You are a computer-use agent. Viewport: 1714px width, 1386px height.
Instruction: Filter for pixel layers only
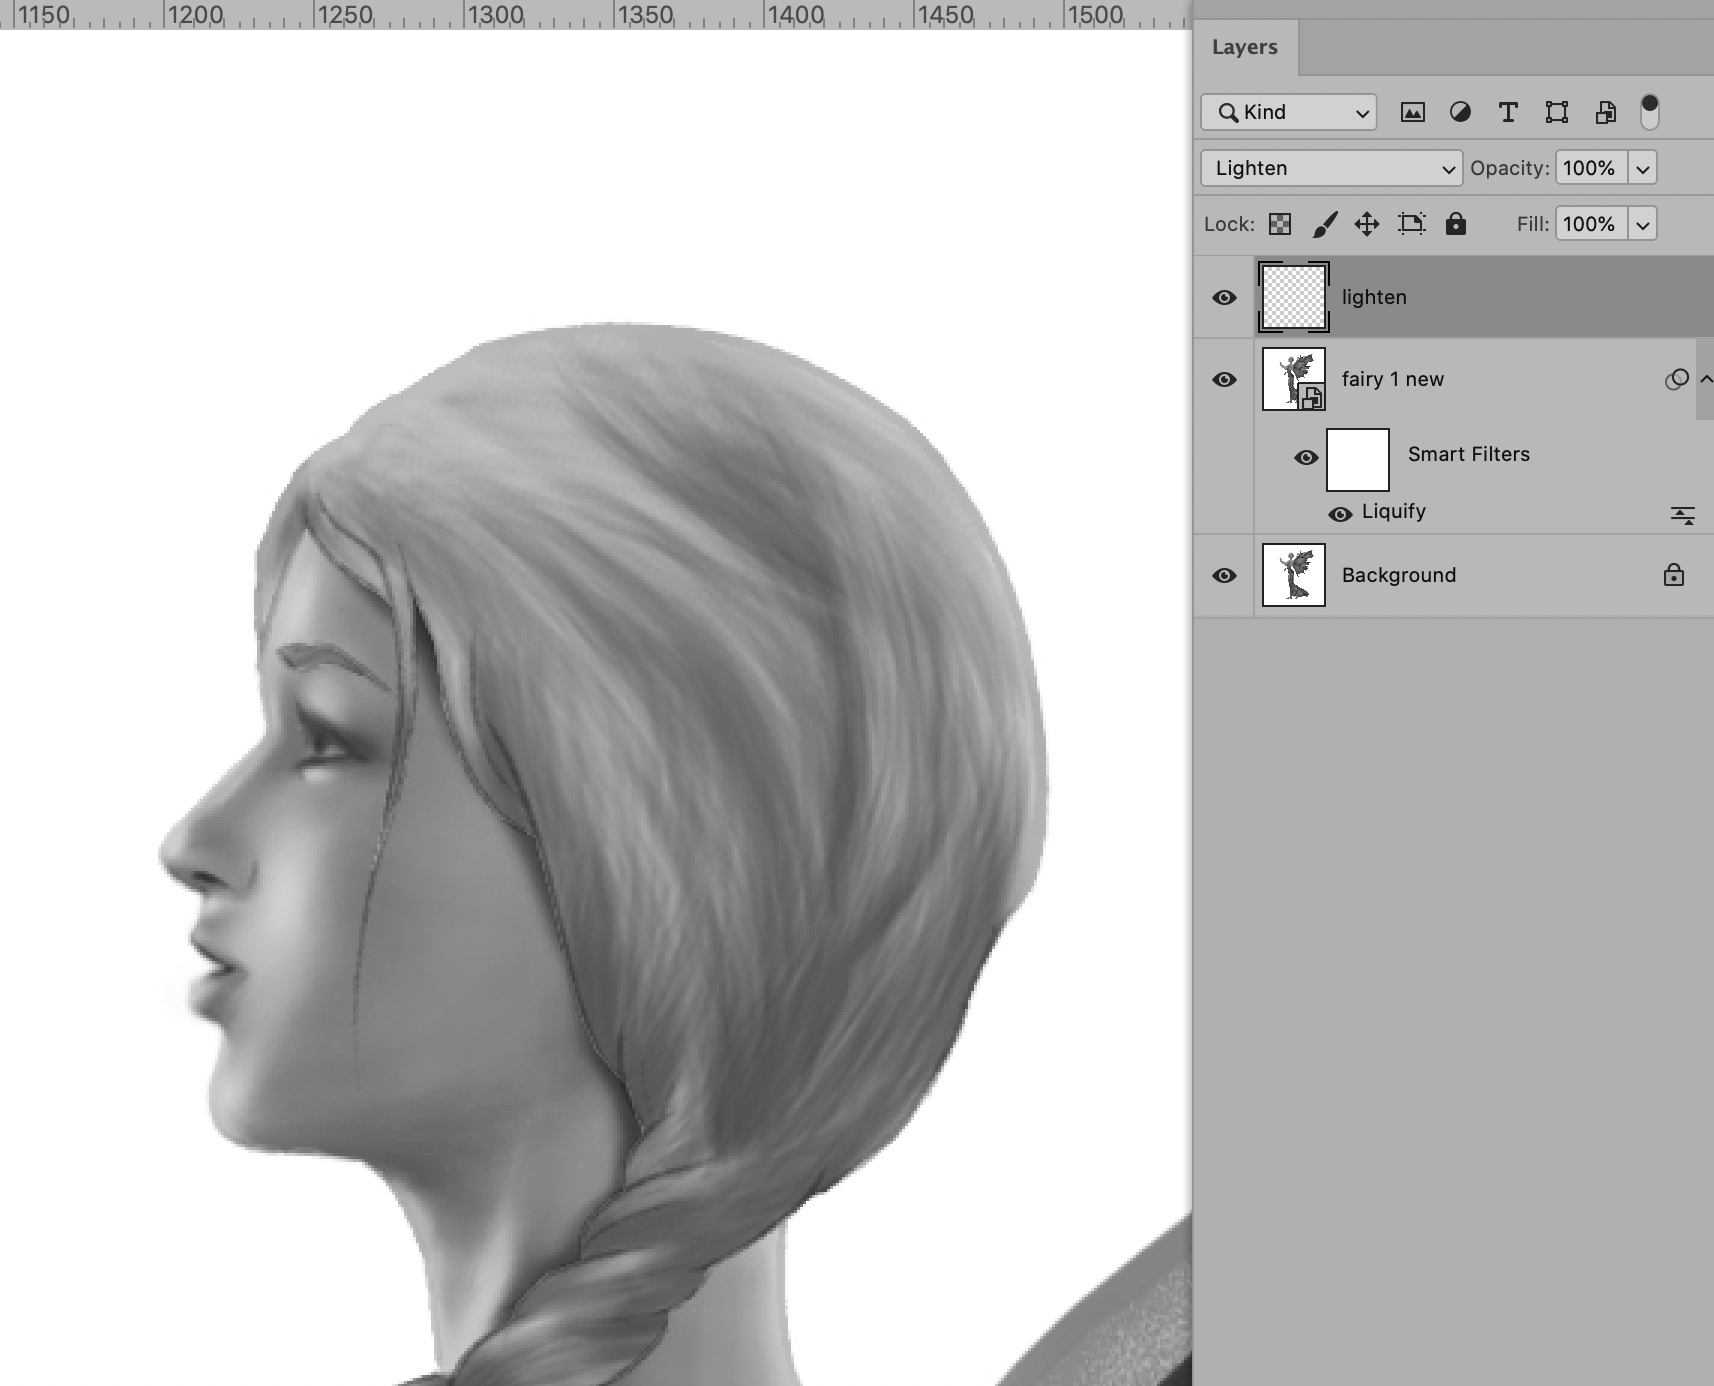1414,112
